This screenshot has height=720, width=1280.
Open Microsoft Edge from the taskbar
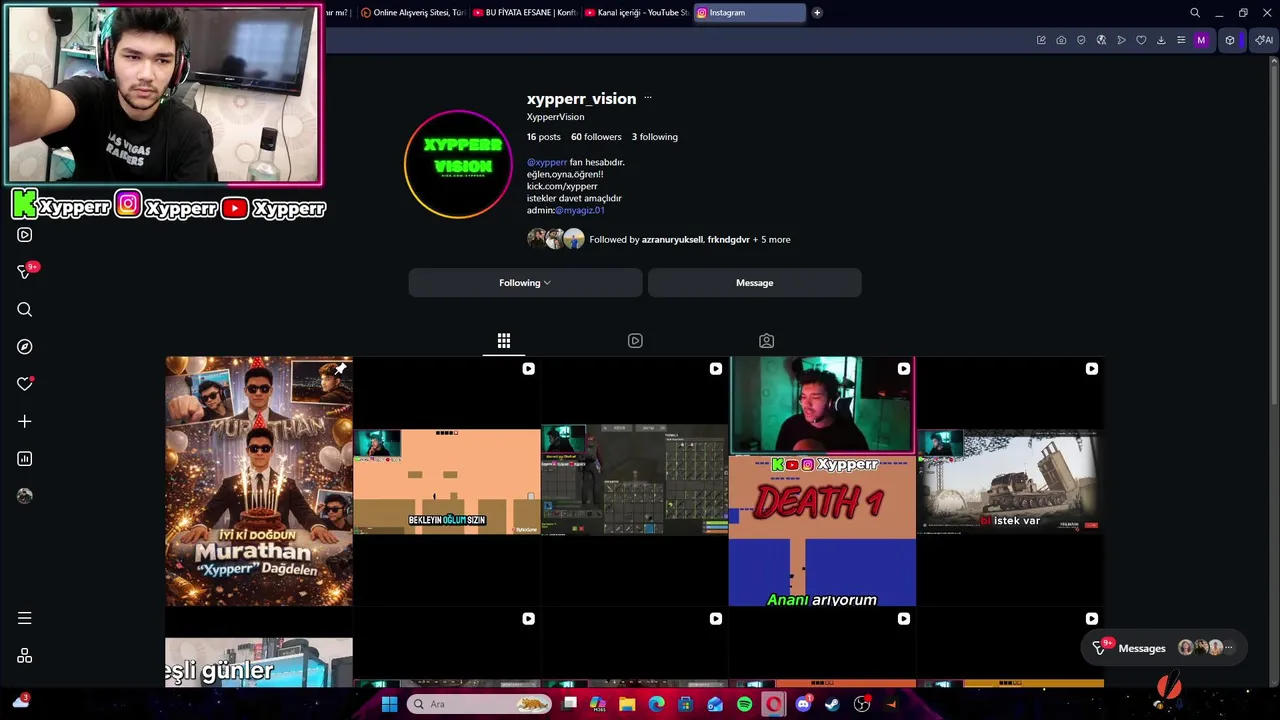point(656,704)
